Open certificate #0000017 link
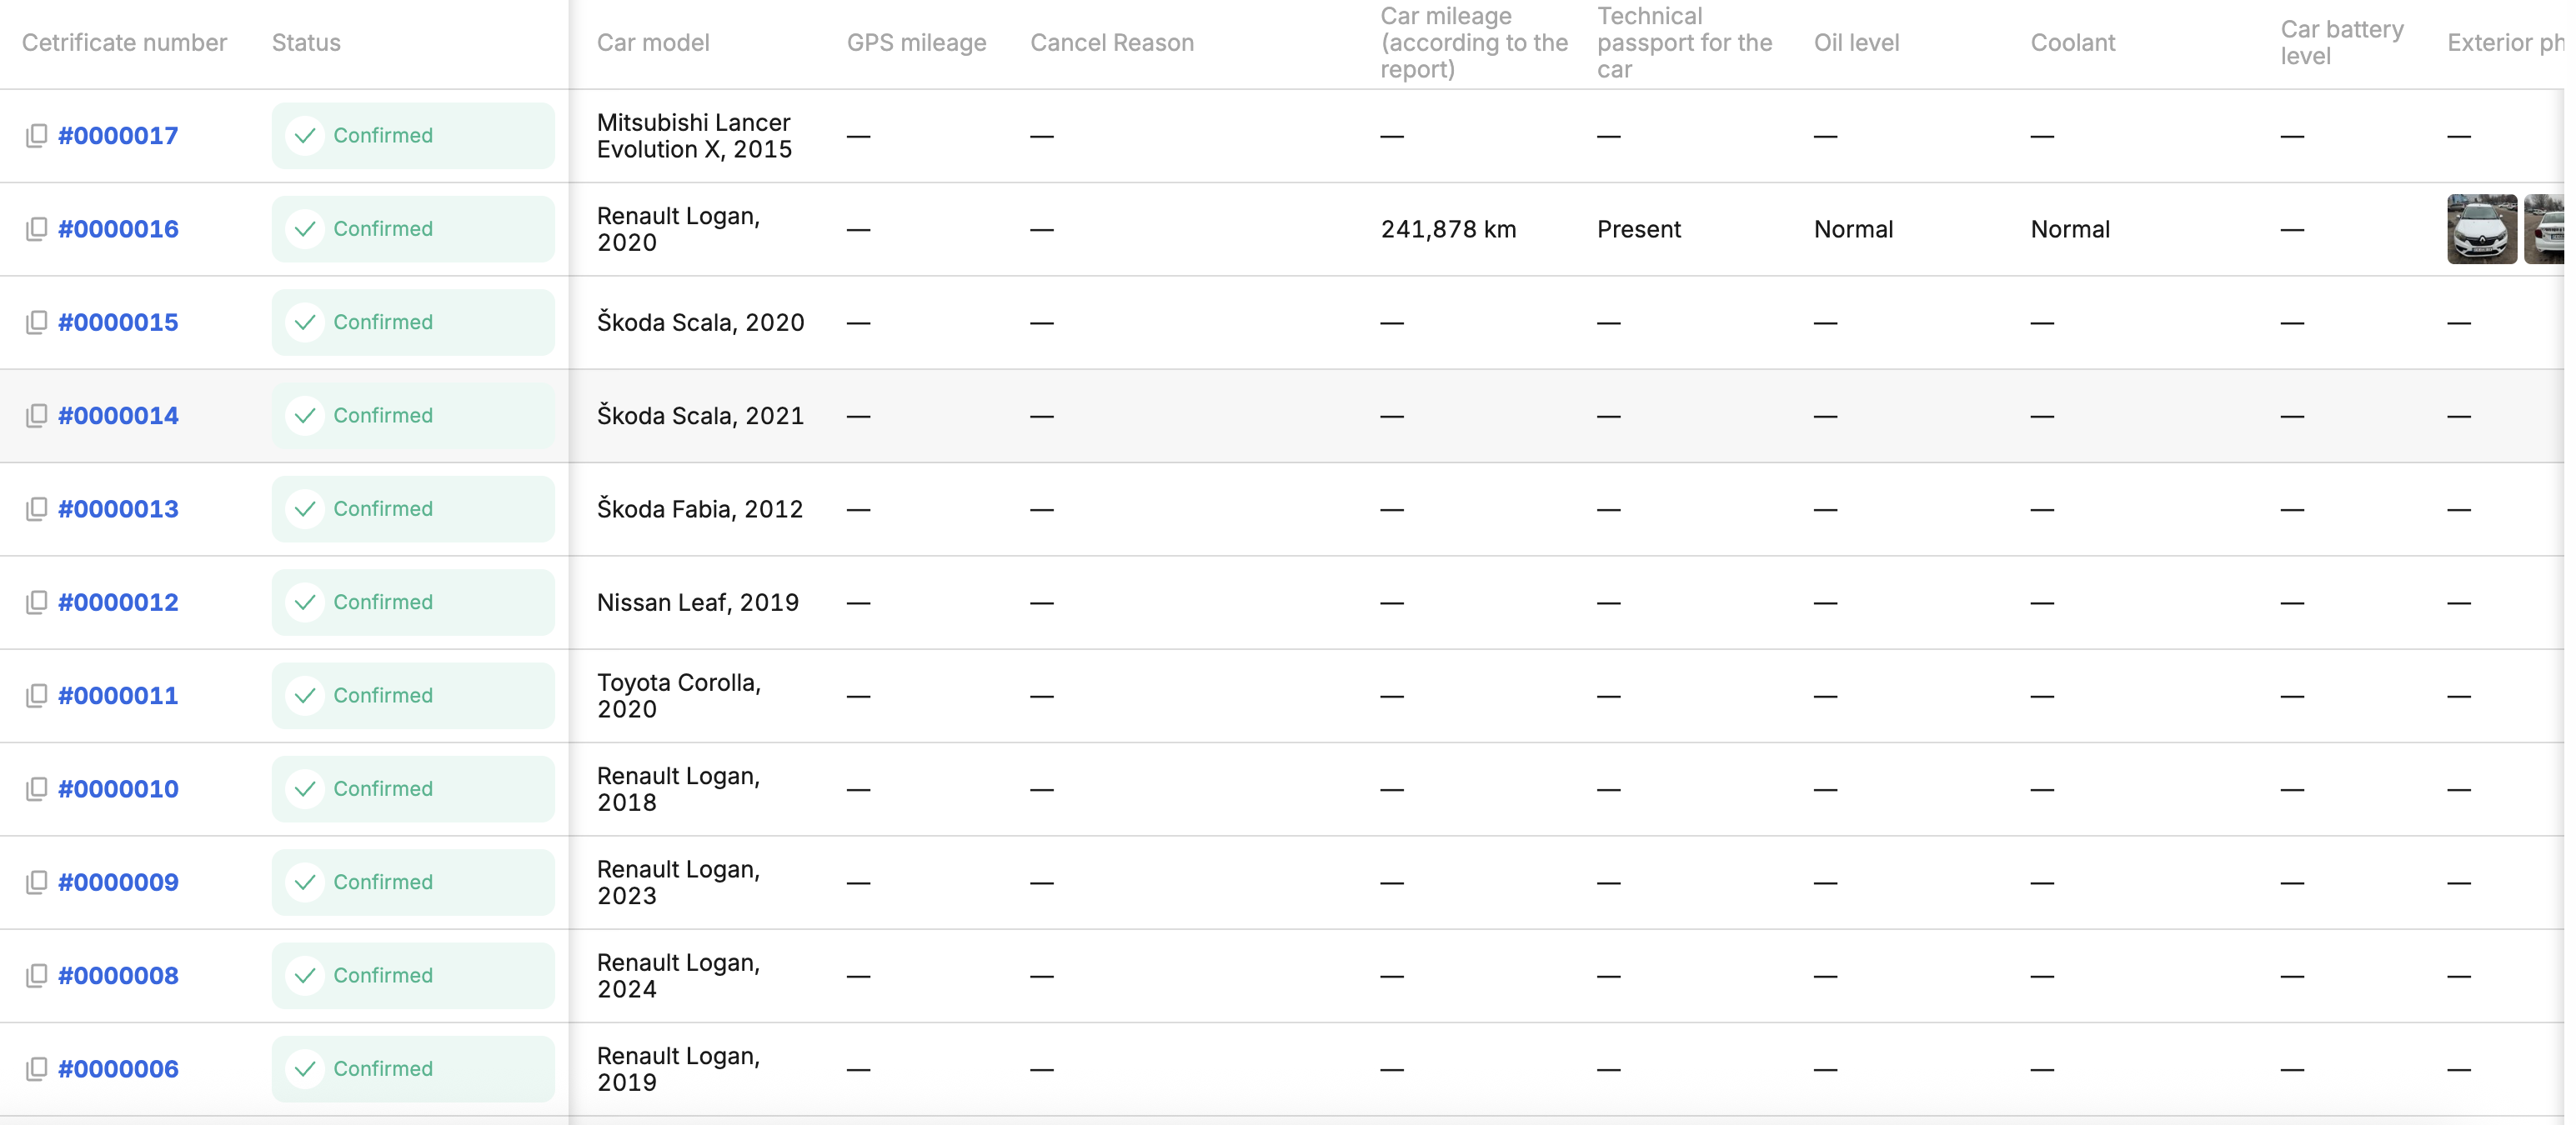Screen dimensions: 2576x1125 118,136
